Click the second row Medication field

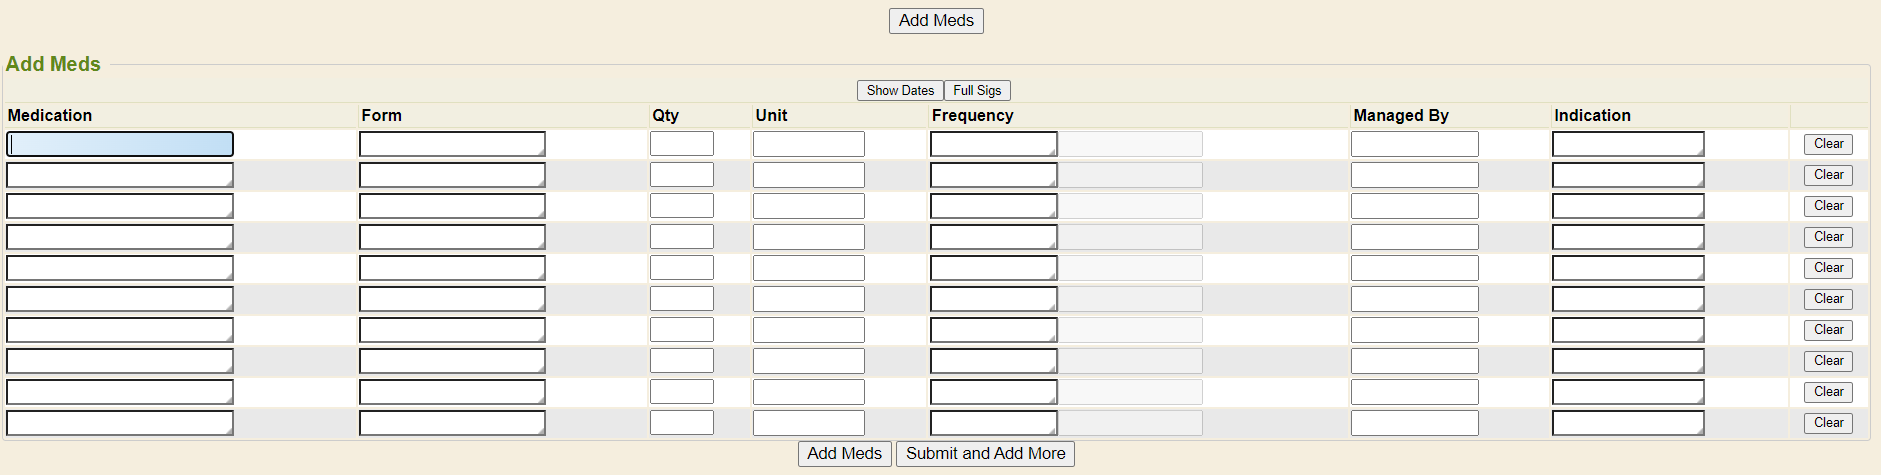click(x=120, y=175)
